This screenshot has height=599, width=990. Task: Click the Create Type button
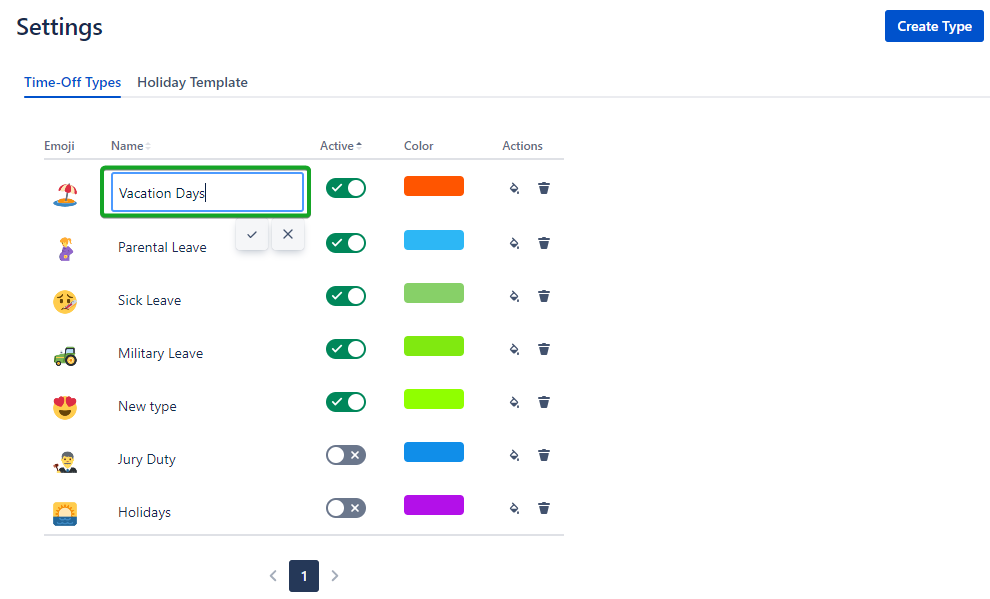(934, 27)
